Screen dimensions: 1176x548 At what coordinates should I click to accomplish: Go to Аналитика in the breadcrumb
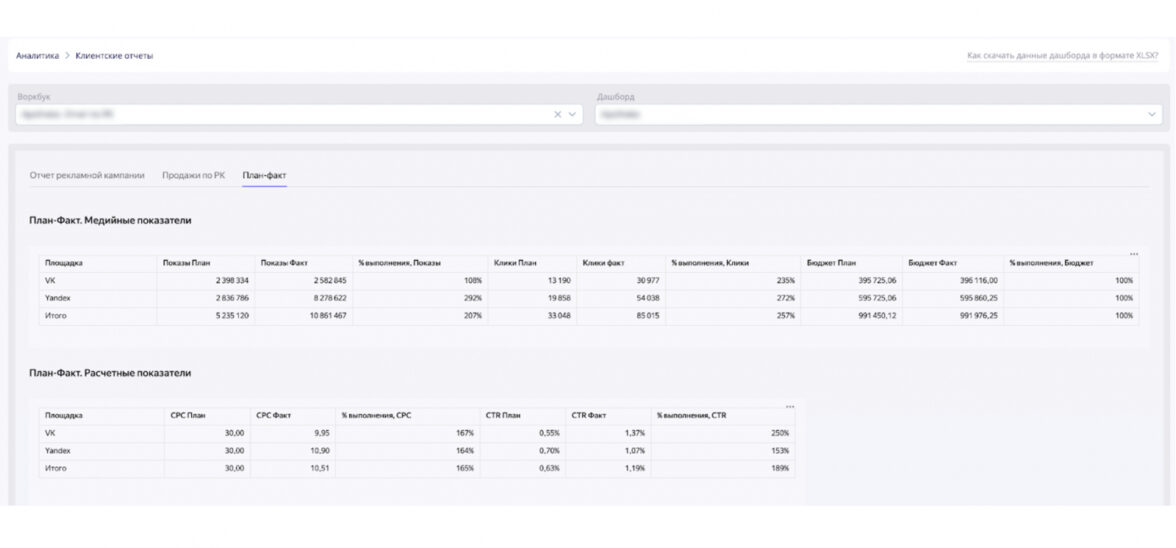(x=37, y=56)
